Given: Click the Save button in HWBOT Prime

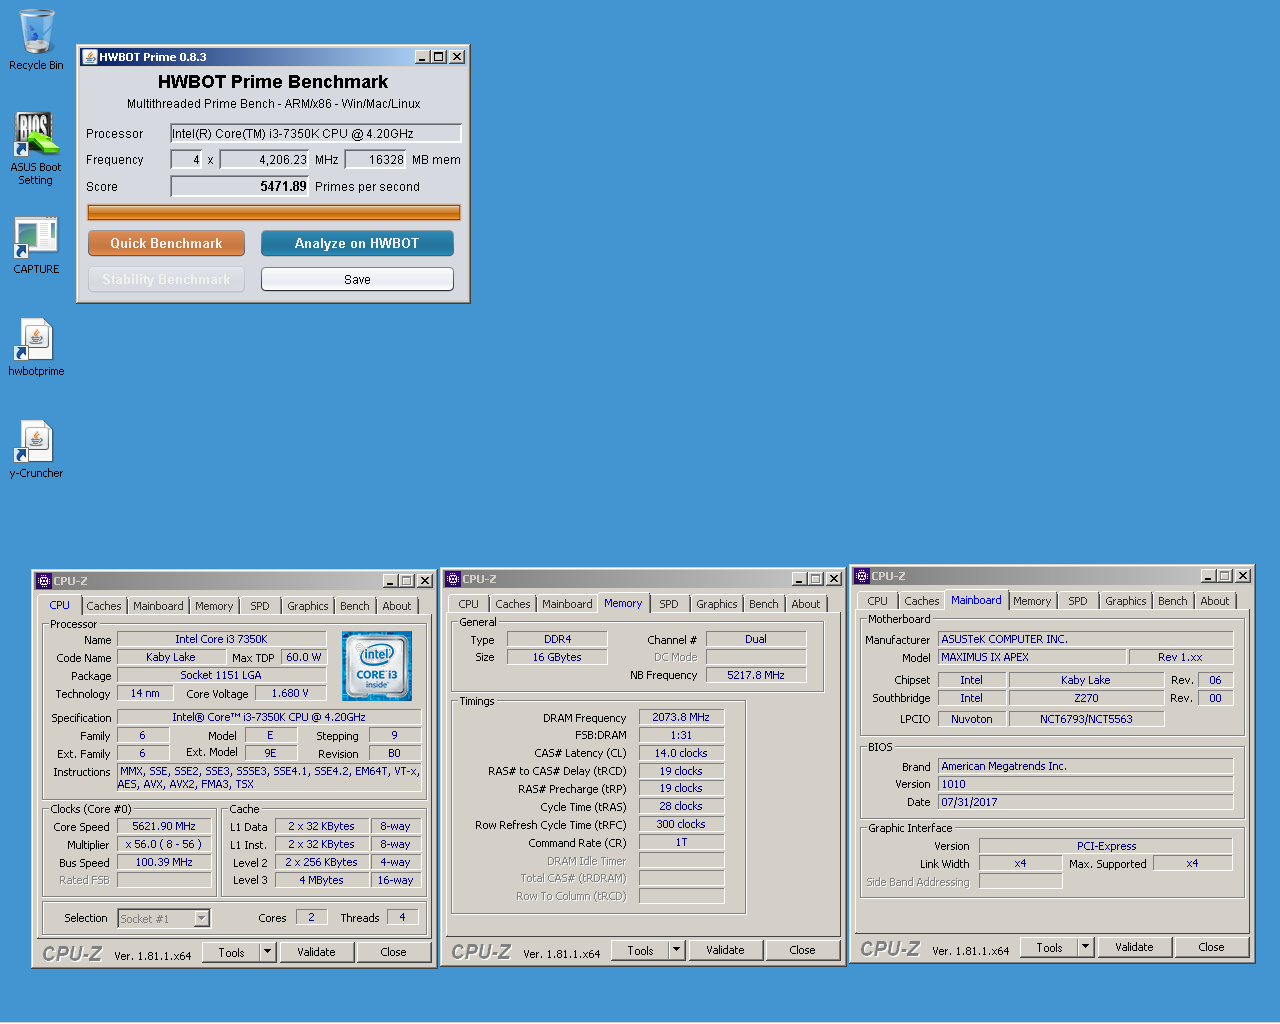Looking at the screenshot, I should [357, 279].
